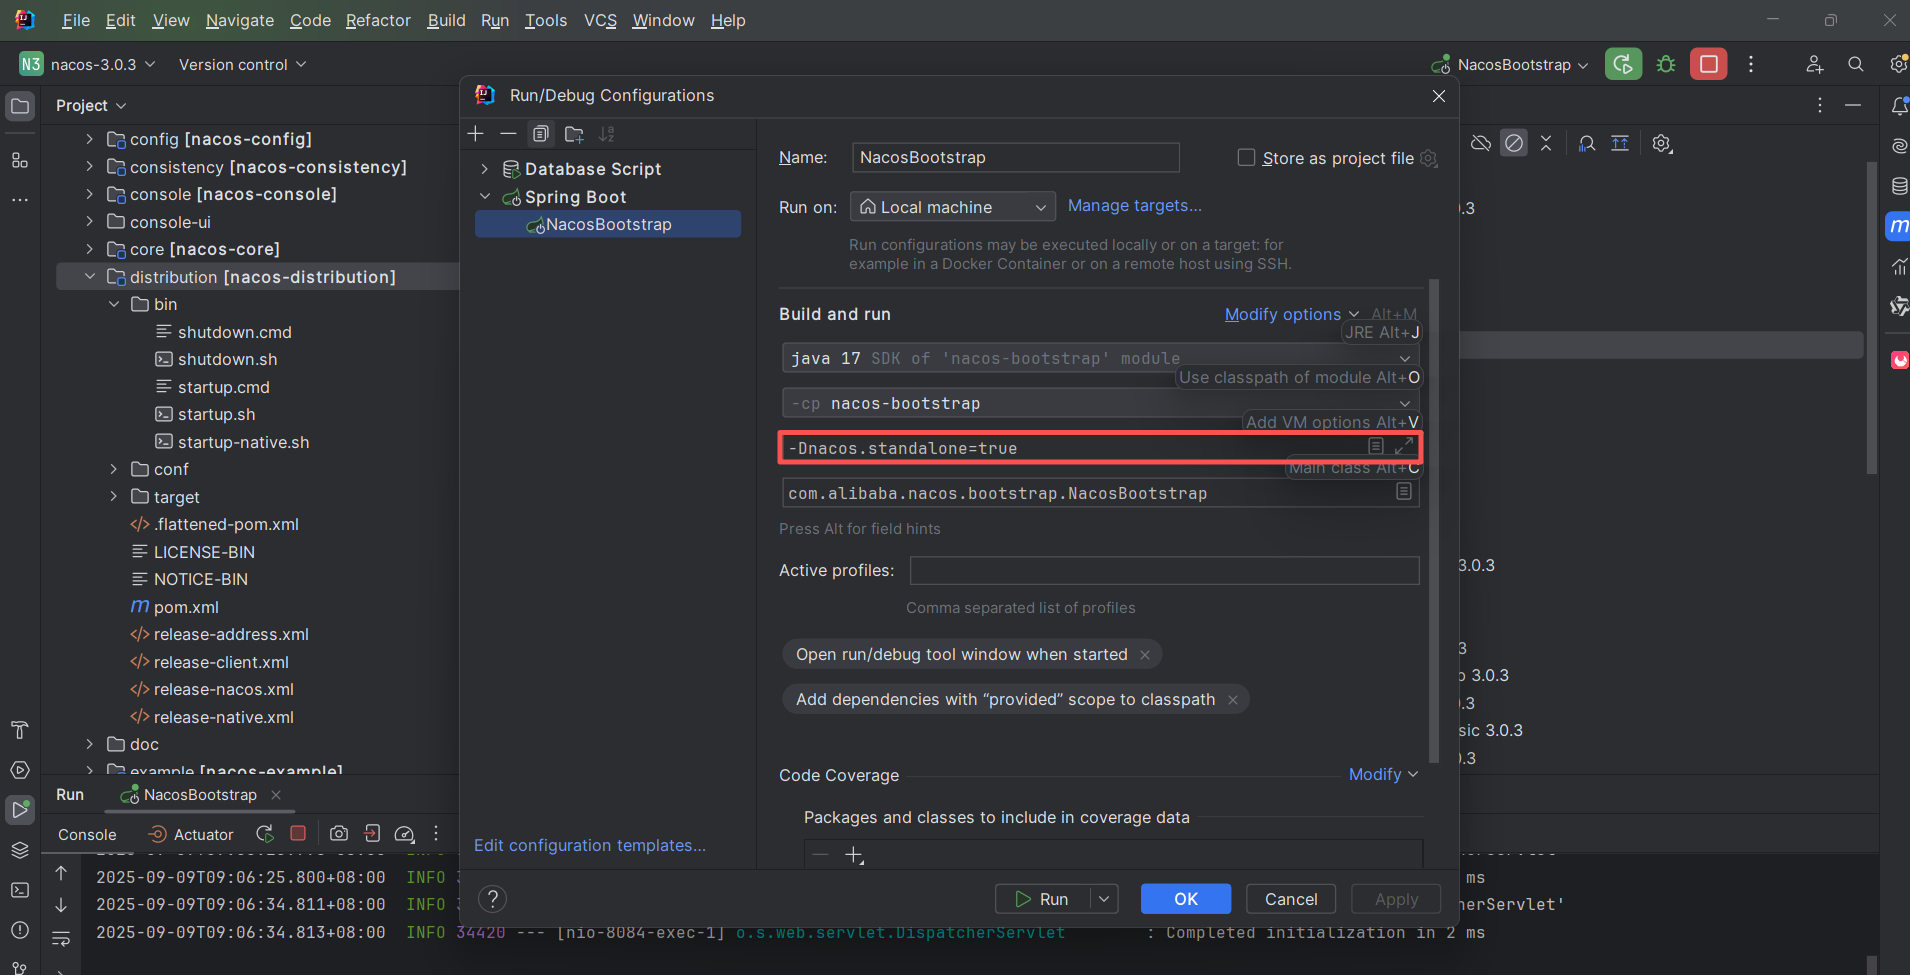1910x975 pixels.
Task: Open help for Run/Debug Configurations
Action: [492, 899]
